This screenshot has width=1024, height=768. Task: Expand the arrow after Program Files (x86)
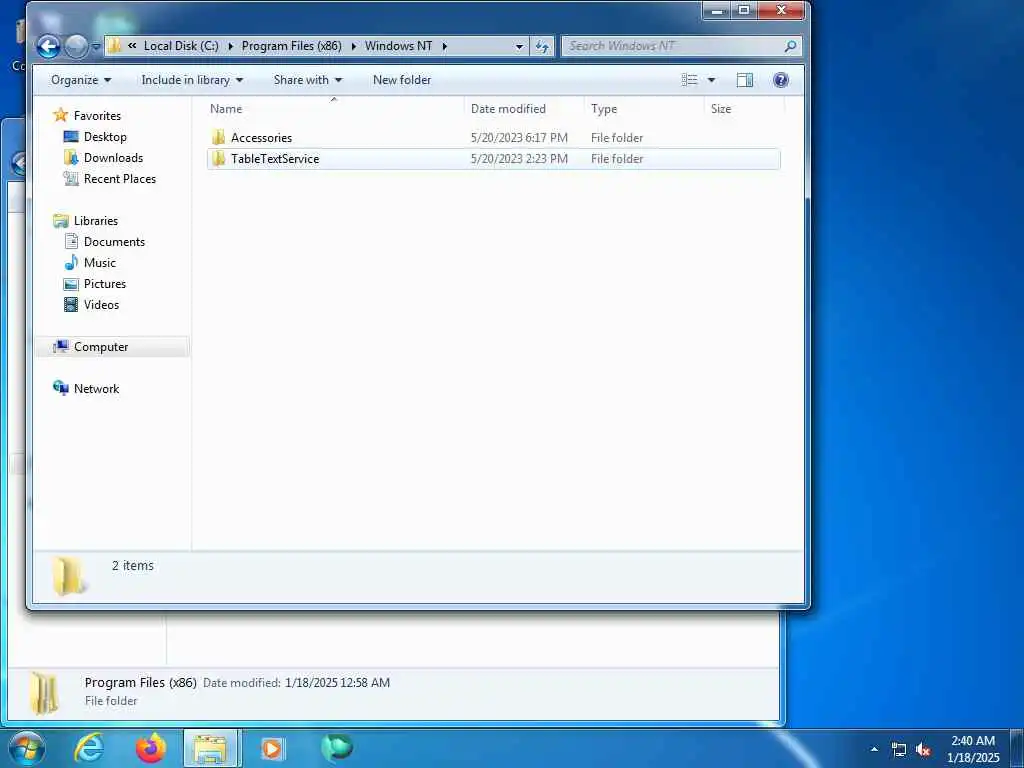coord(353,46)
